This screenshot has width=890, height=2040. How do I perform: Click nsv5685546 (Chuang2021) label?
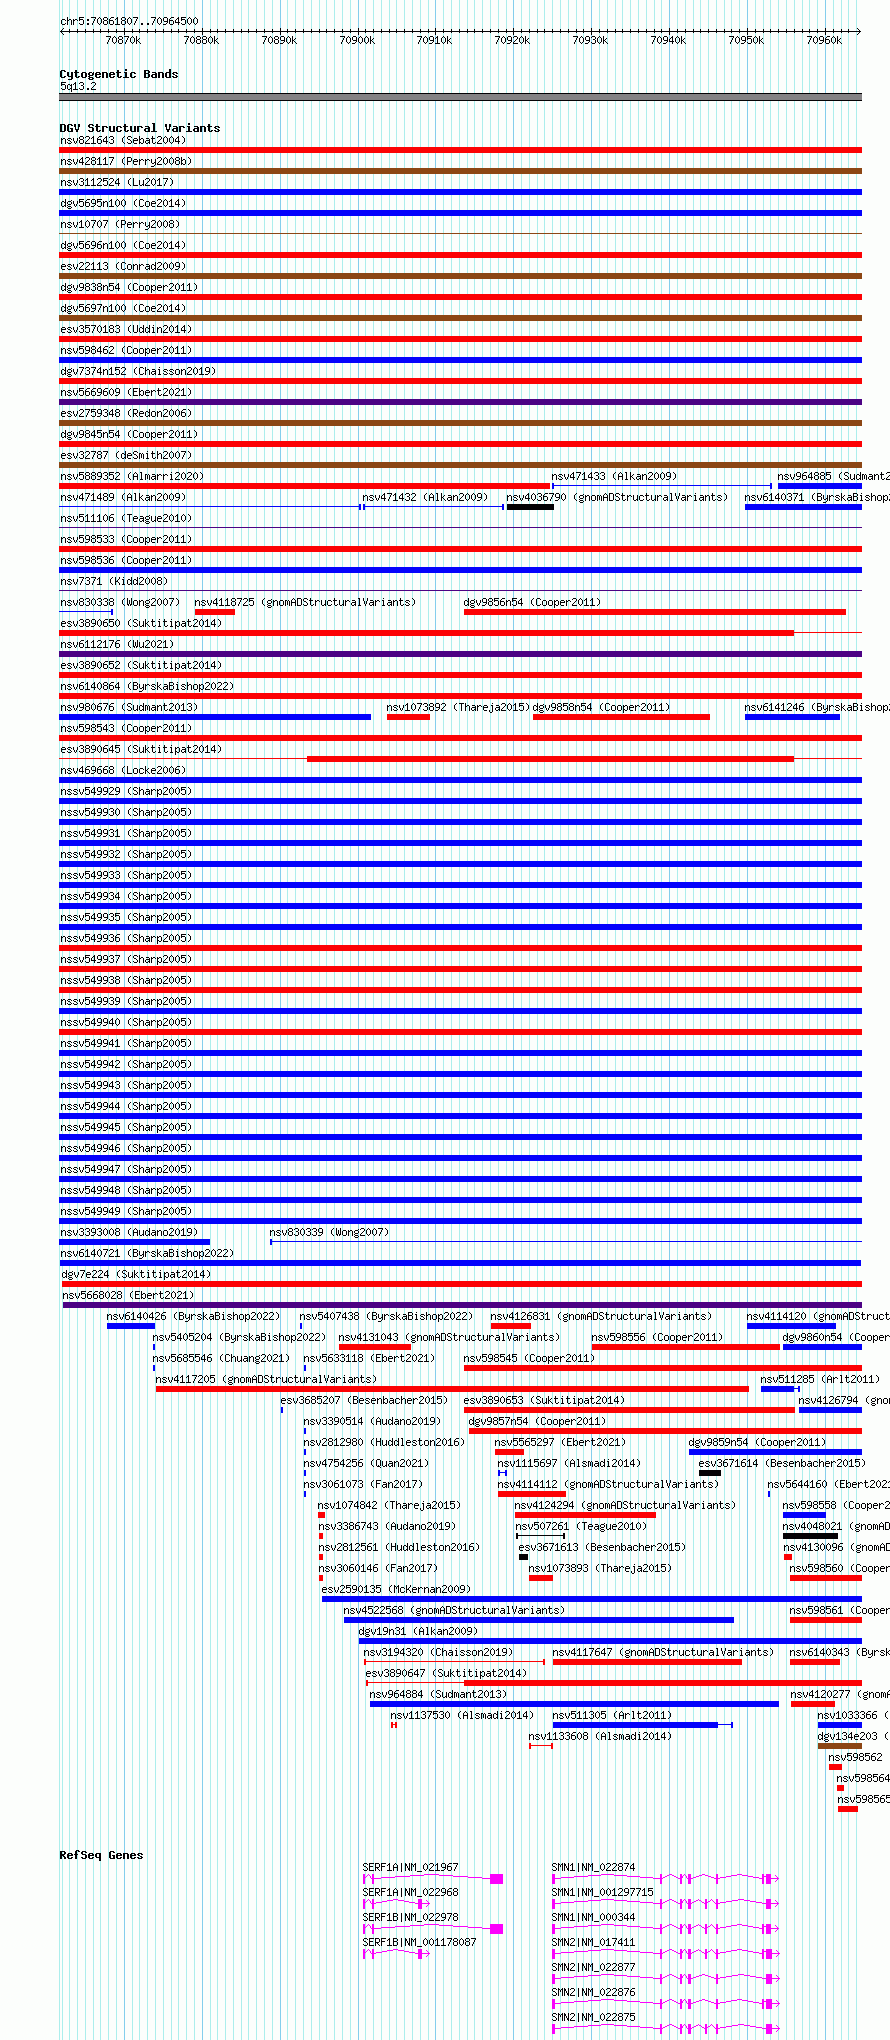[x=222, y=1358]
